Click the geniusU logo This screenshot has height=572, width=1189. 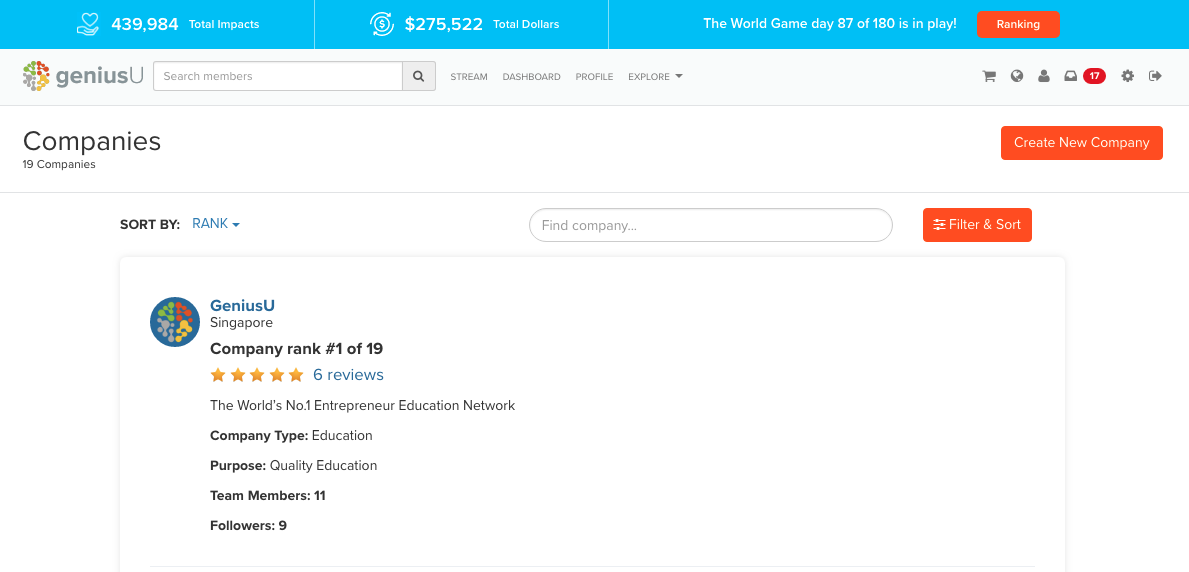point(83,76)
